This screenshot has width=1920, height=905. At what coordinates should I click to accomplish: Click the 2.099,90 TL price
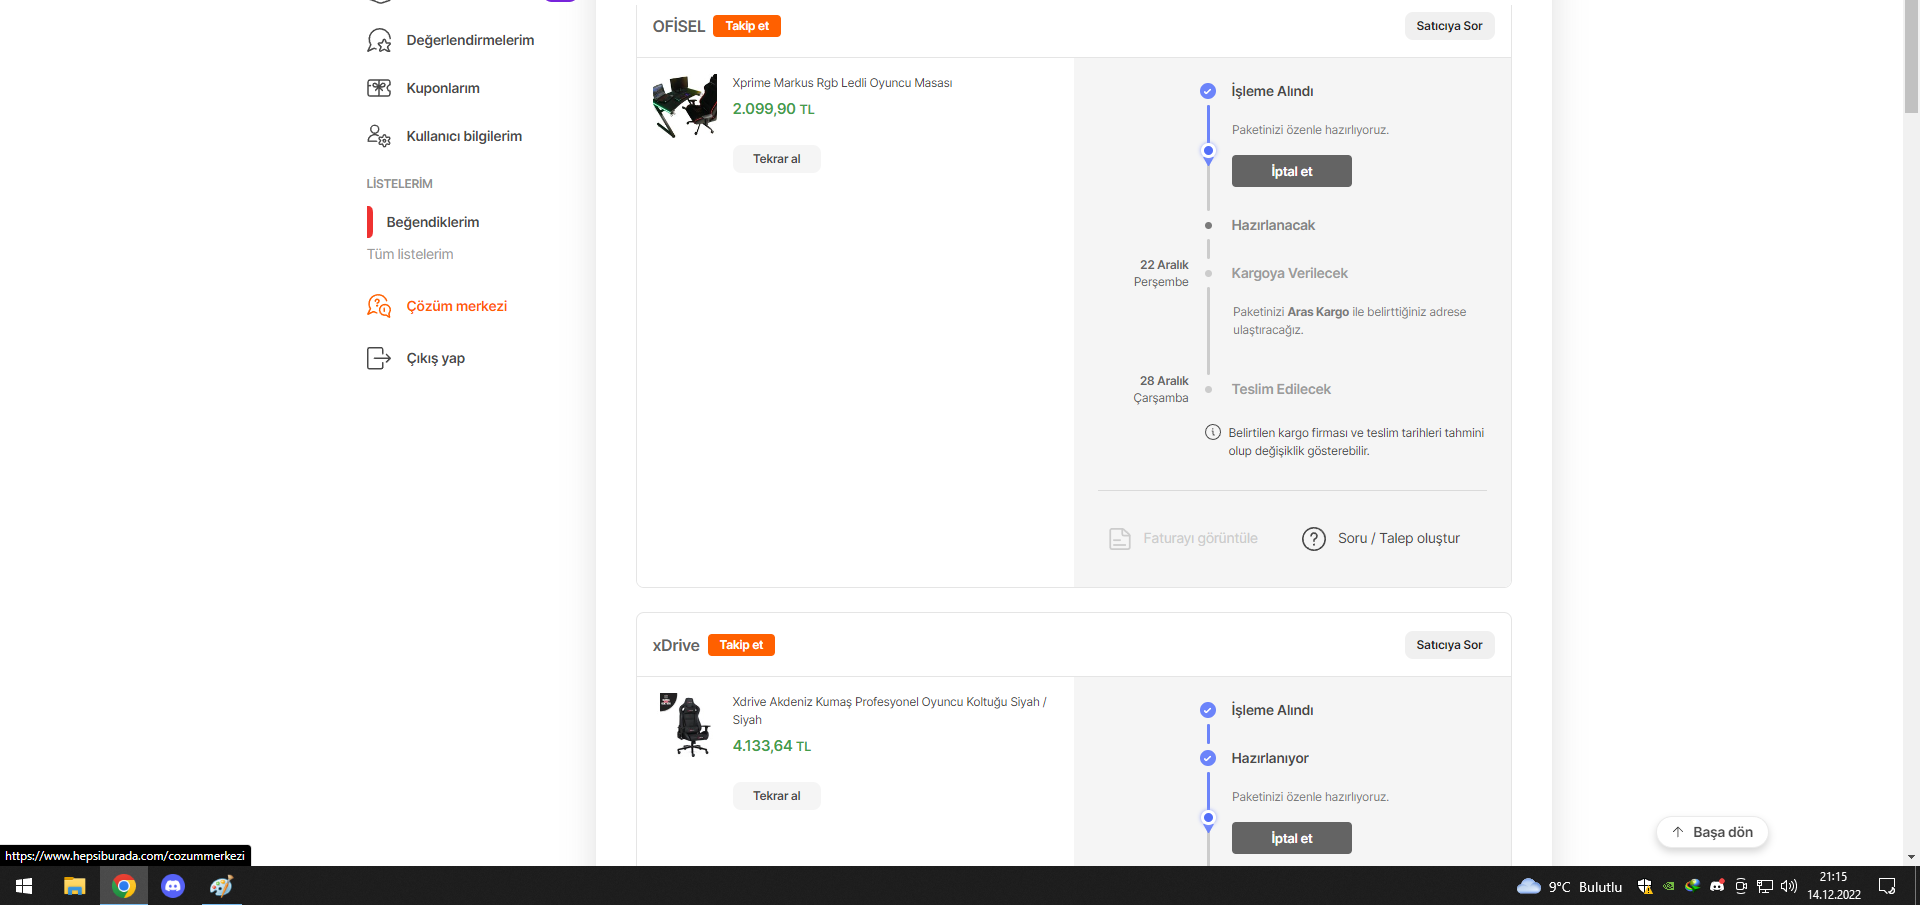[773, 109]
